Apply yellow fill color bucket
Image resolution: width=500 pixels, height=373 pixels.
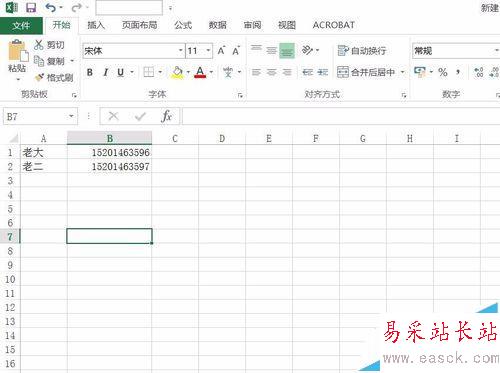(x=177, y=72)
